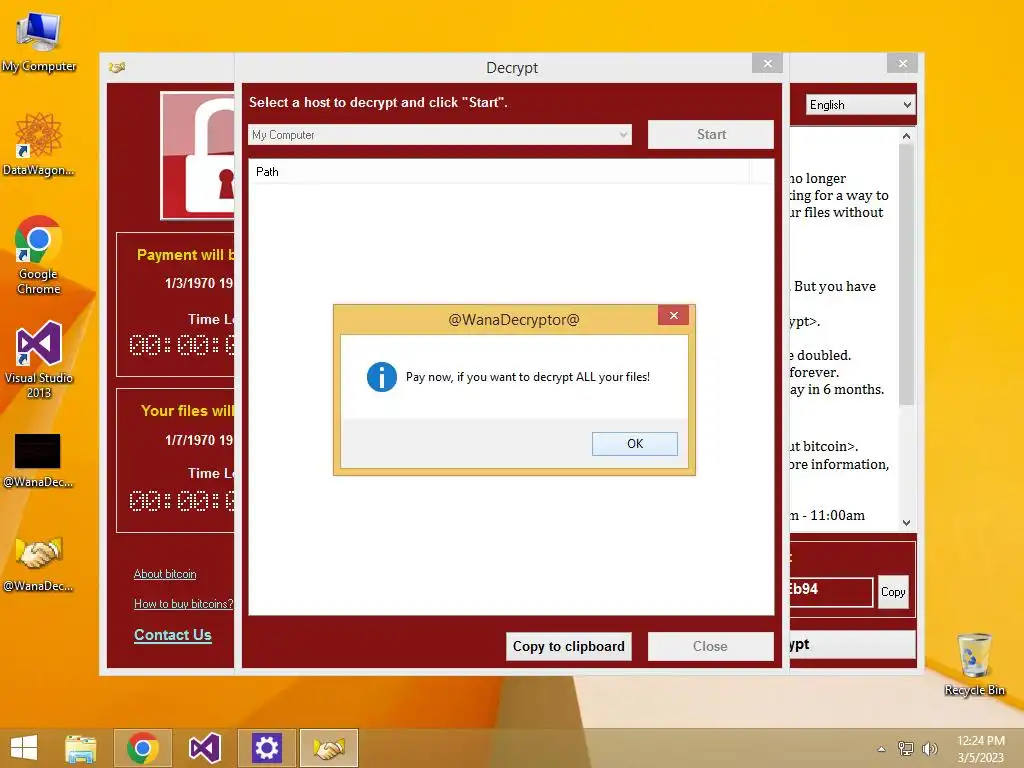Open network status tray icon
The width and height of the screenshot is (1024, 768).
click(x=906, y=749)
